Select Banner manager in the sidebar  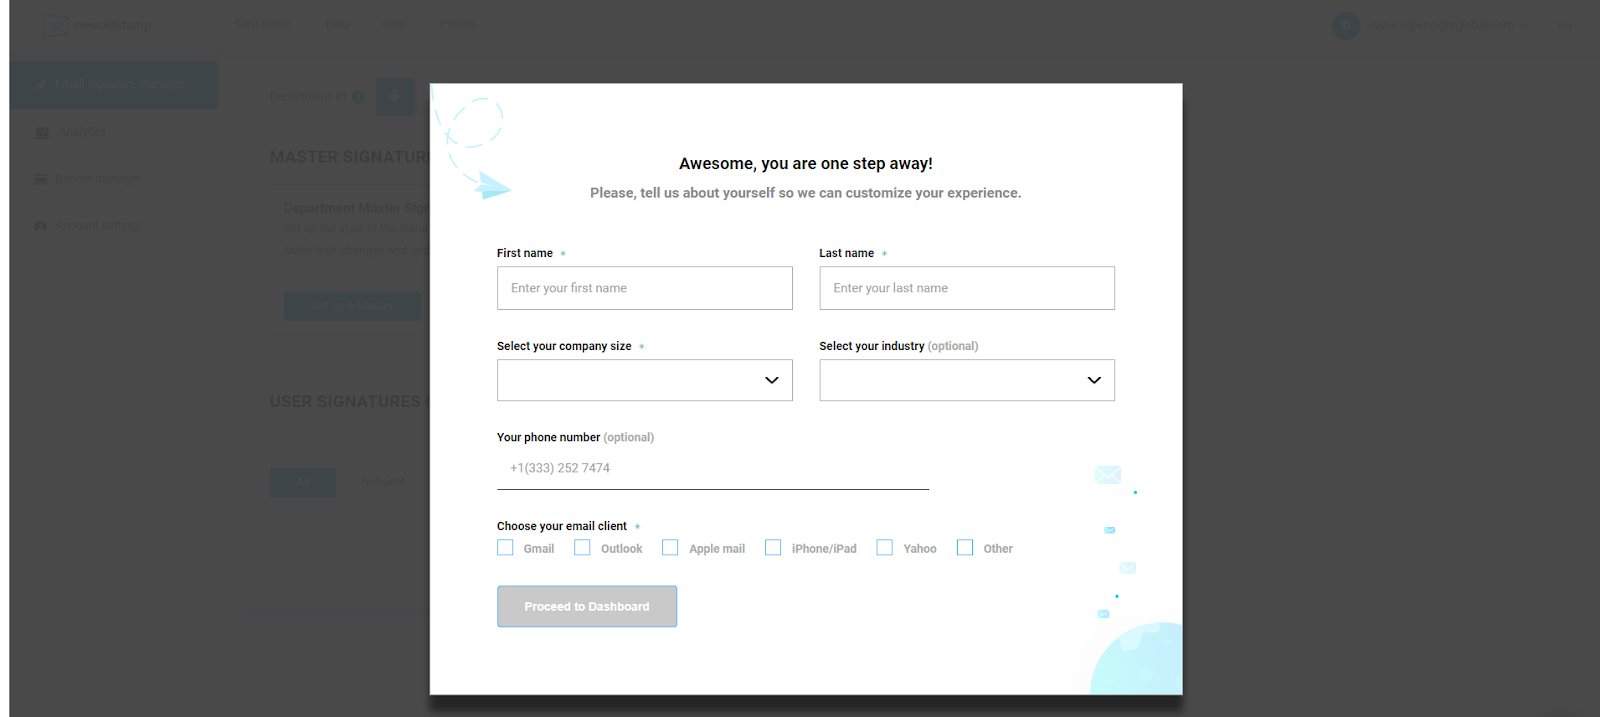(x=98, y=179)
